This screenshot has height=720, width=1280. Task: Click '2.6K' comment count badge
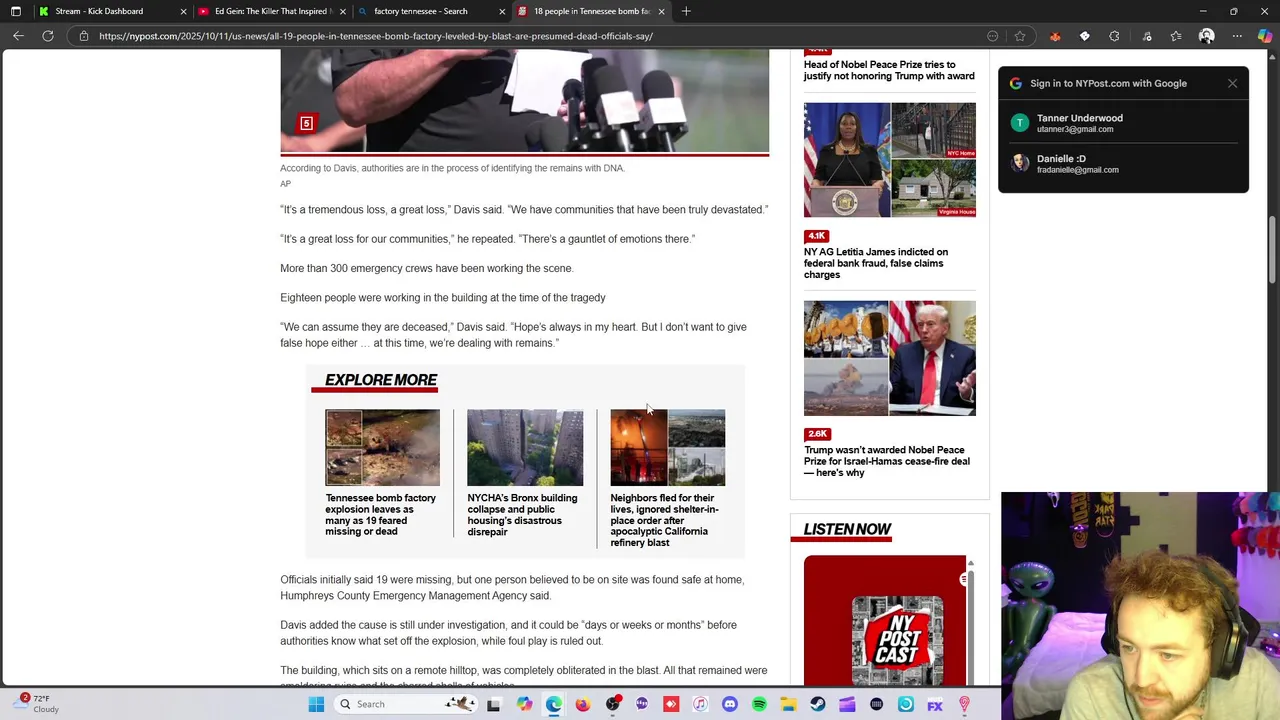(x=817, y=434)
